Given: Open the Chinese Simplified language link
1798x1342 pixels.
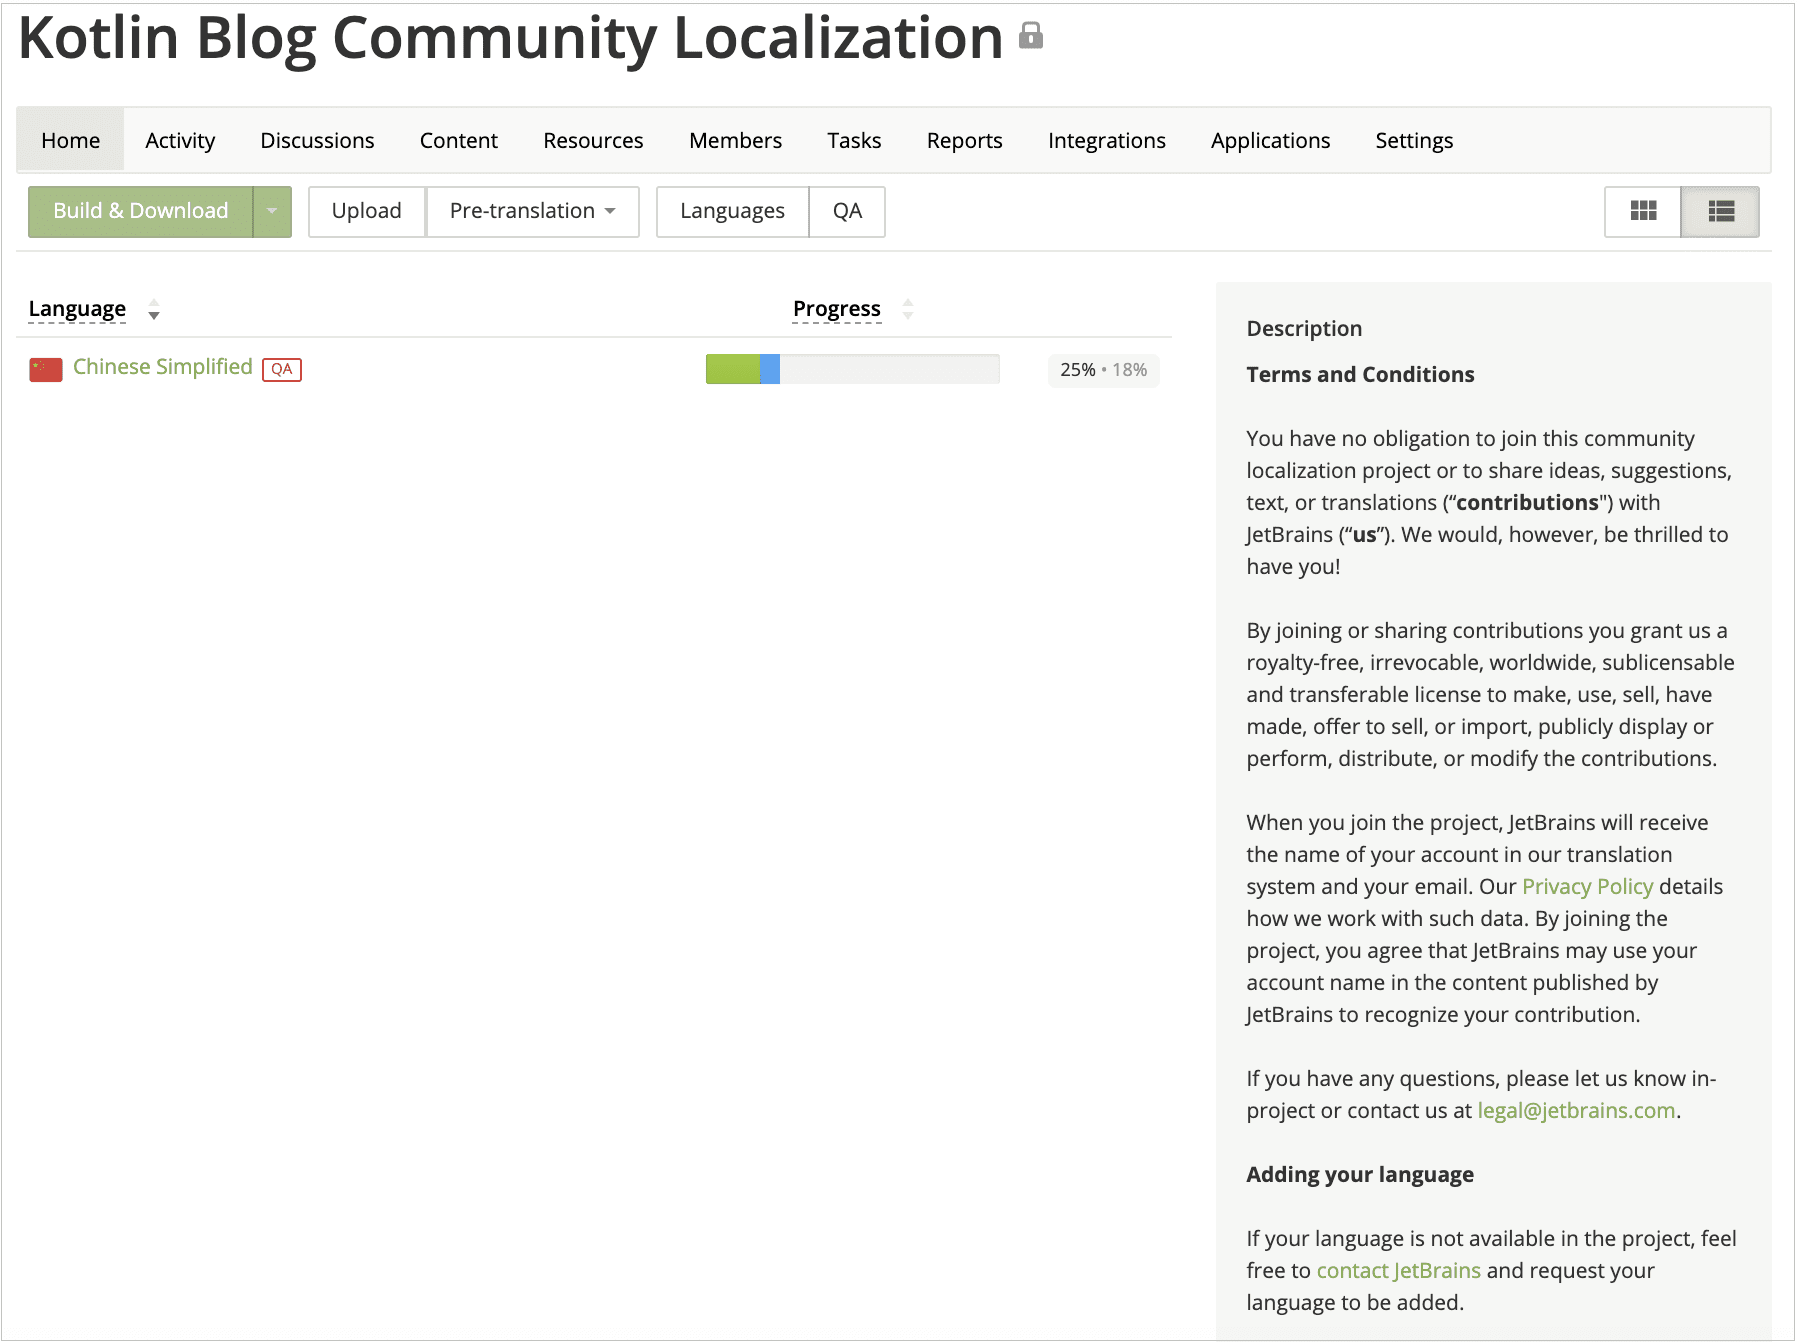Looking at the screenshot, I should [163, 367].
